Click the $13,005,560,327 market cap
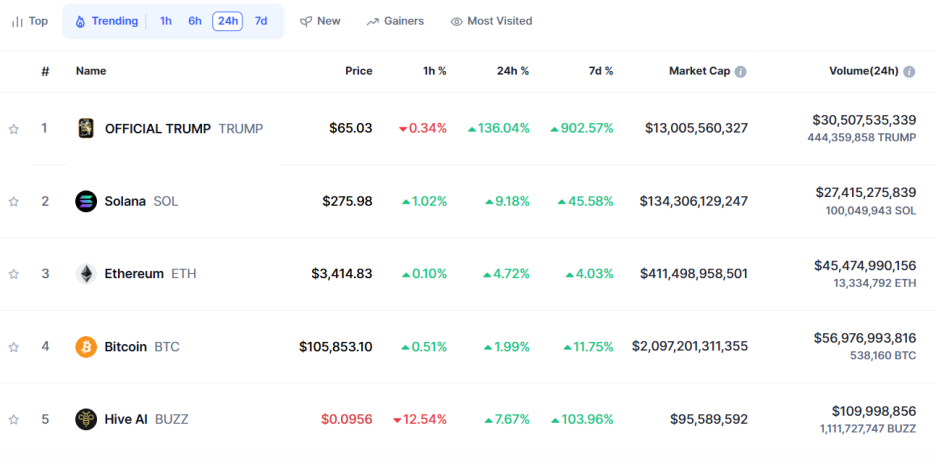The width and height of the screenshot is (936, 473). click(x=697, y=128)
